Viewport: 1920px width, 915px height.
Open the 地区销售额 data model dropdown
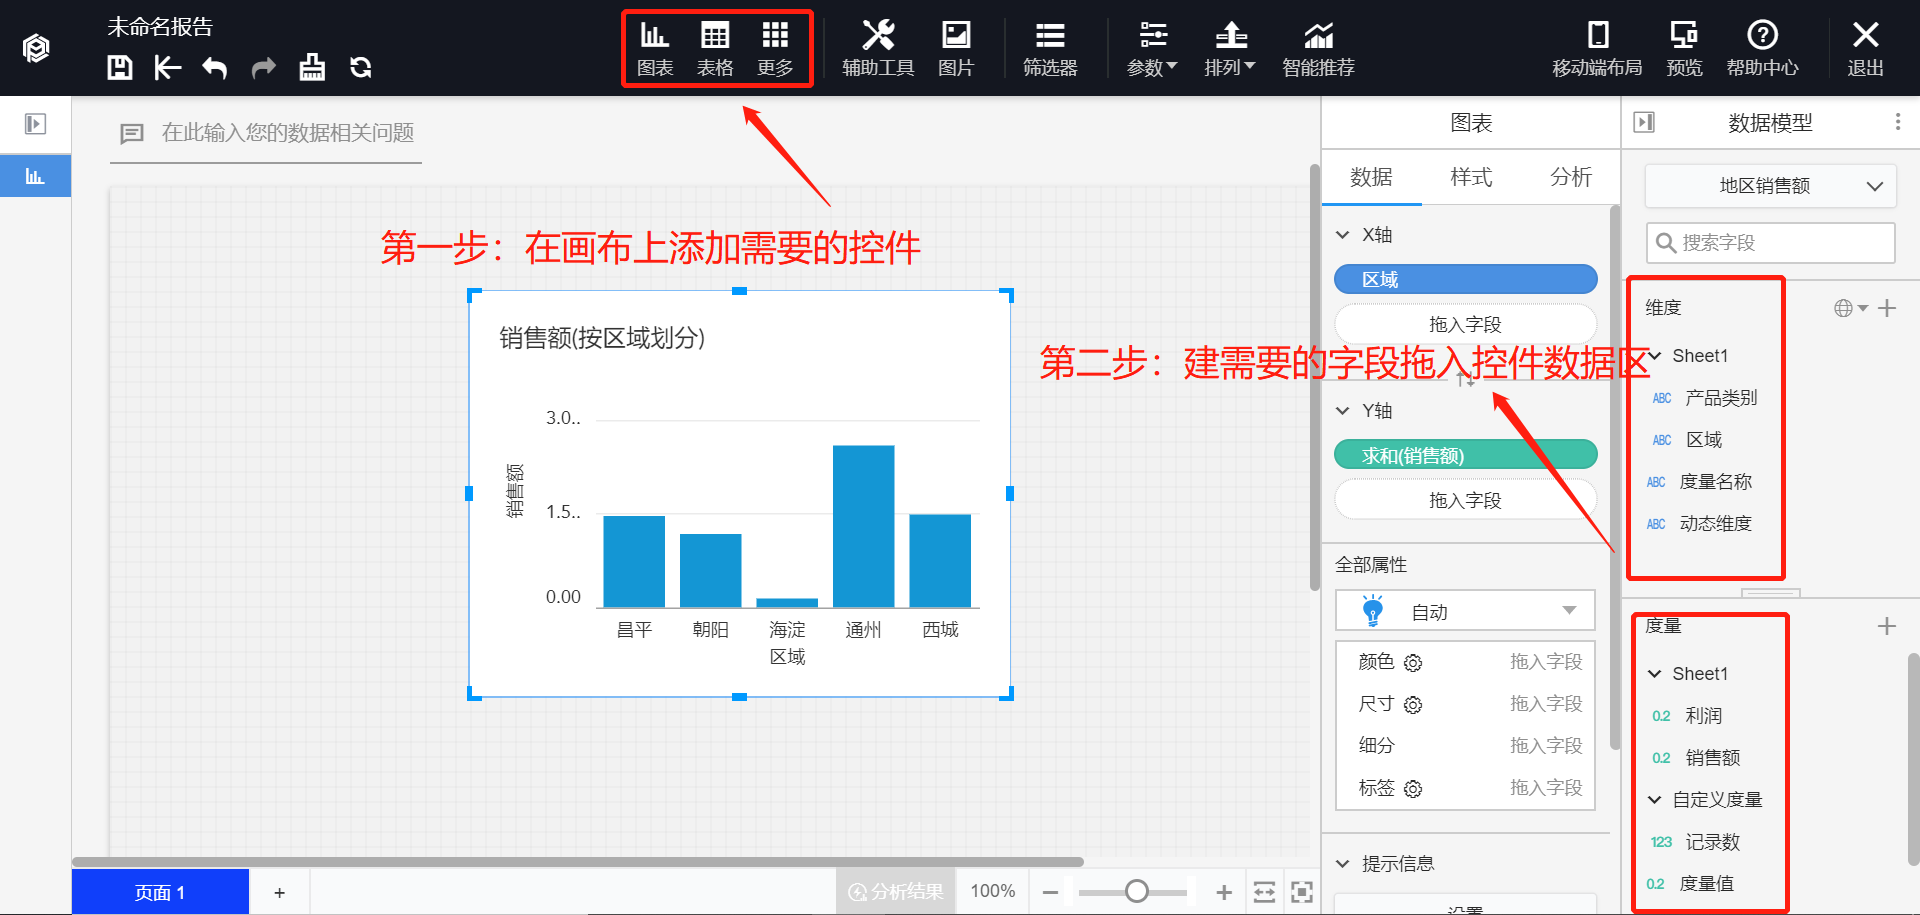[x=1770, y=186]
